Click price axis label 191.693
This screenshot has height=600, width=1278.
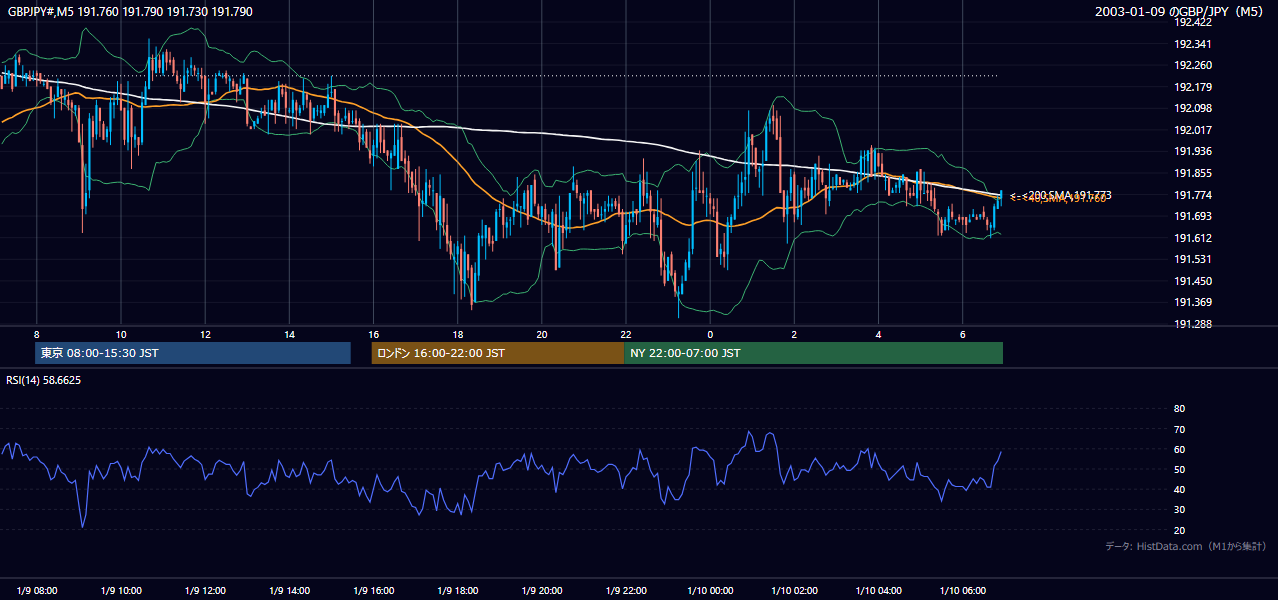coord(1192,216)
